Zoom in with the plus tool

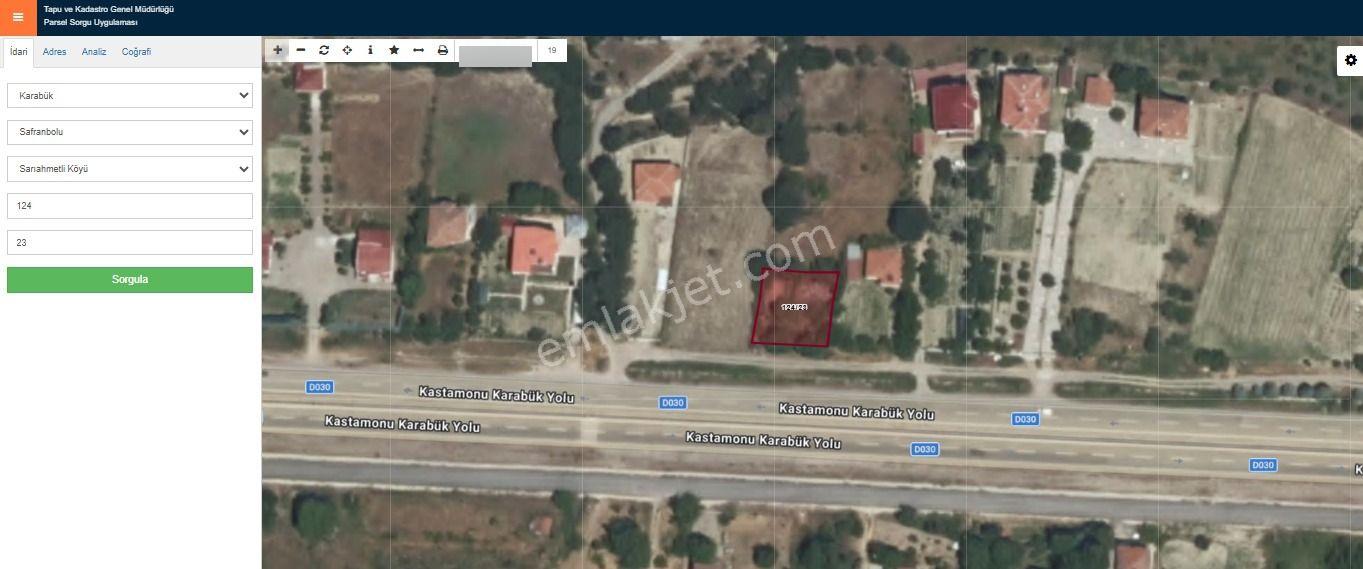(x=278, y=50)
